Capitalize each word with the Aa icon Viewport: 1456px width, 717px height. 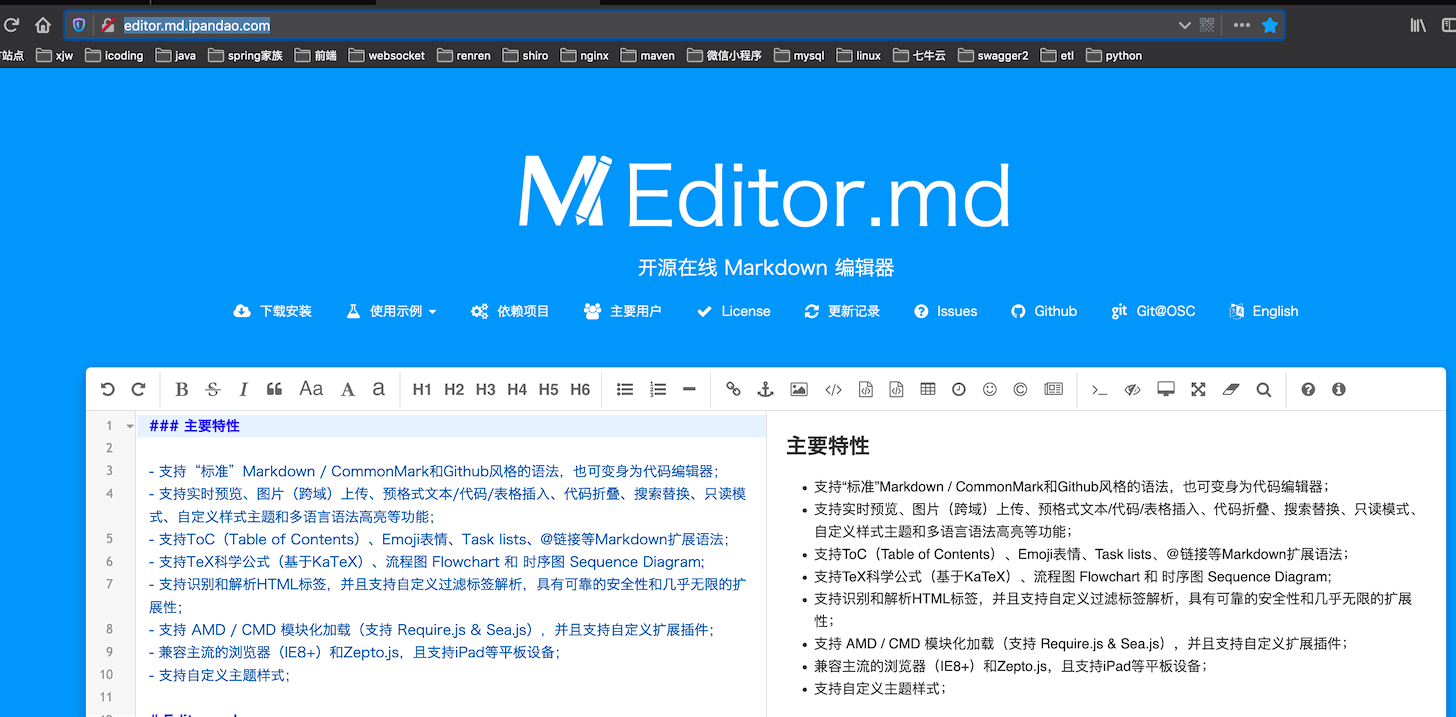pyautogui.click(x=311, y=389)
